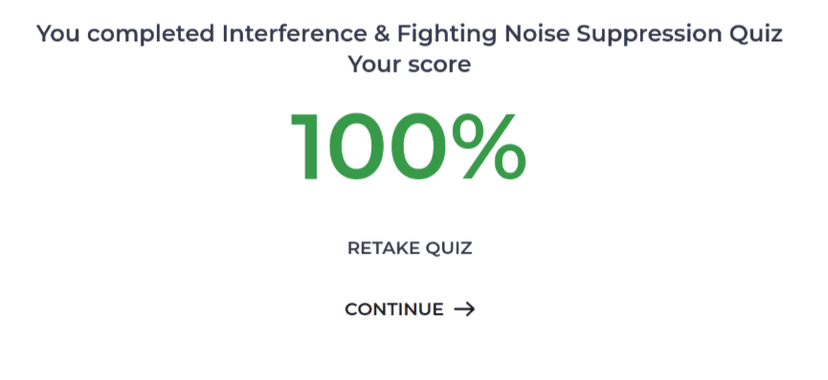Click the 'Your score' label
828x380 pixels.
(409, 65)
